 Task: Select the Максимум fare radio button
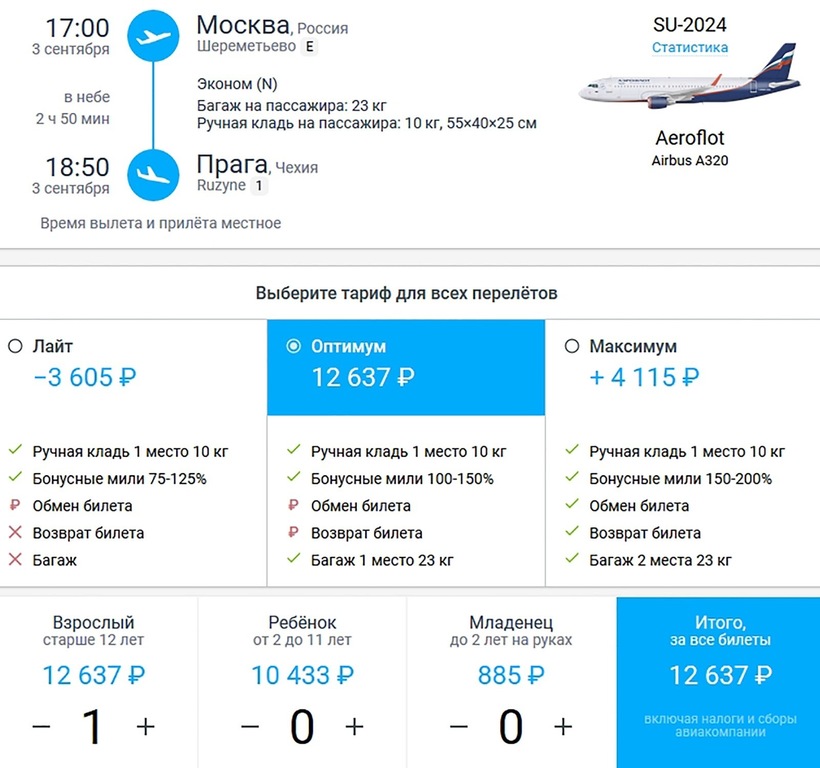(x=572, y=347)
